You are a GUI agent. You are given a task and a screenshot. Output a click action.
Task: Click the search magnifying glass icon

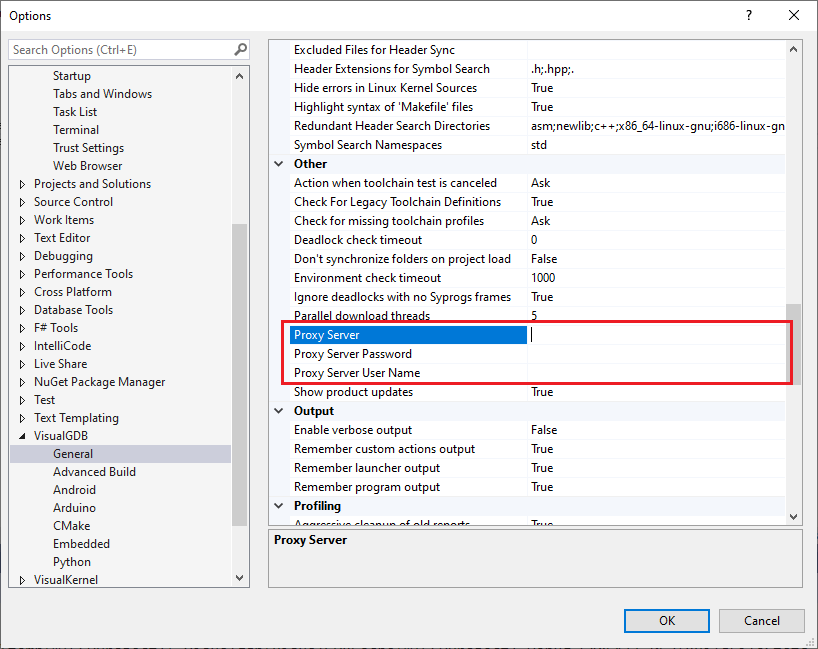(x=239, y=48)
